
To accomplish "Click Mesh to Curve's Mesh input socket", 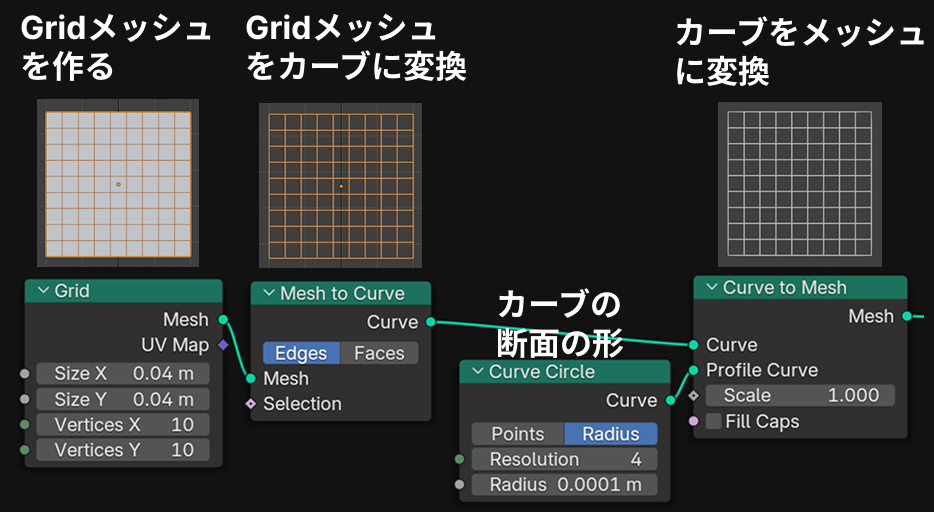I will pyautogui.click(x=251, y=379).
